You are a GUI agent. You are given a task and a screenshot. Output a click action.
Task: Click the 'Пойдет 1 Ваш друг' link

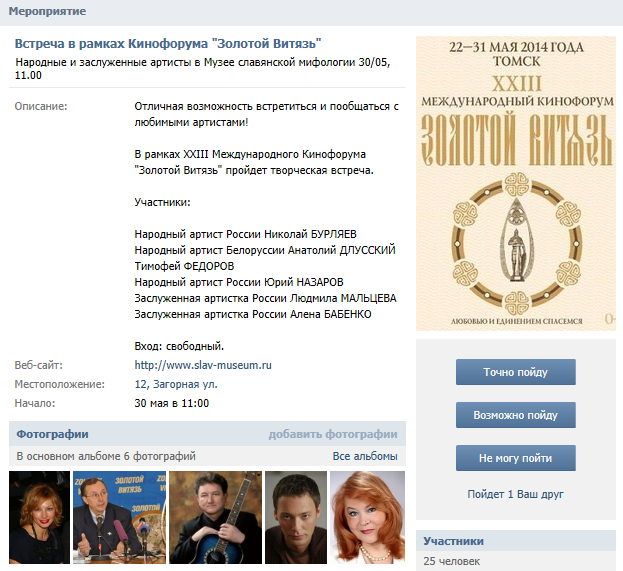[515, 494]
